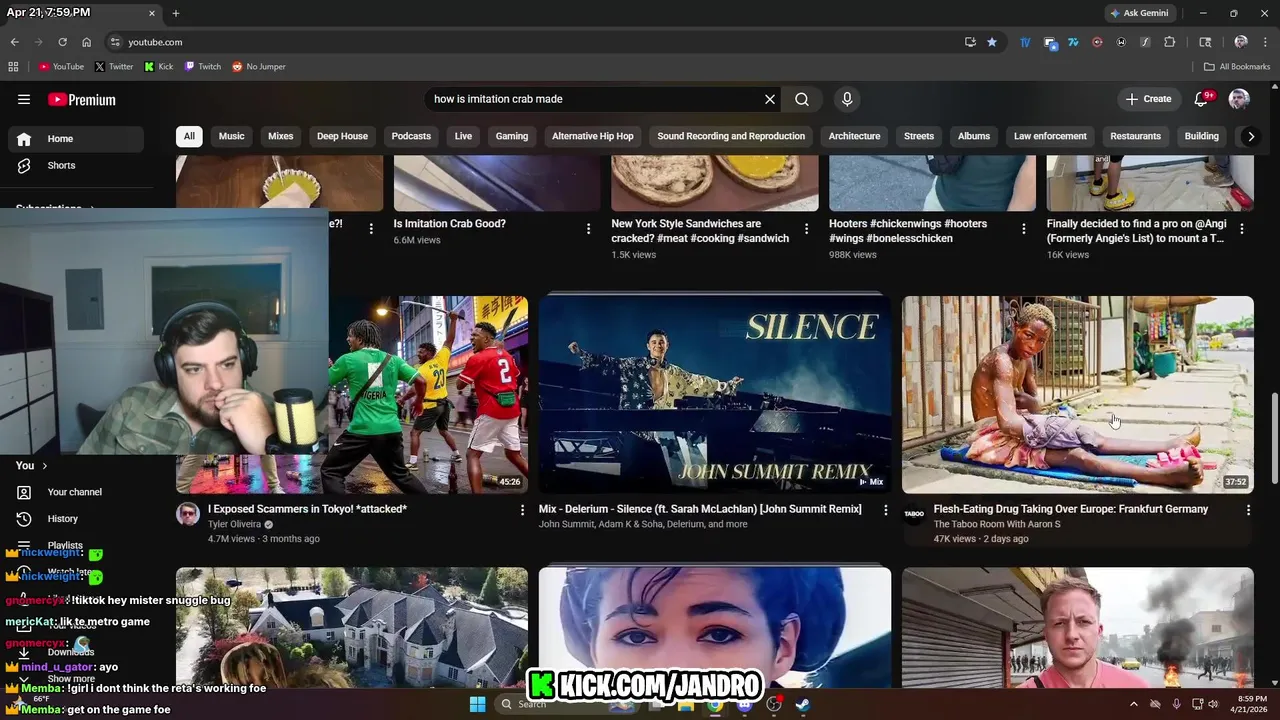This screenshot has height=720, width=1280.
Task: Open the Chrome three-dot menu
Action: click(x=1264, y=42)
